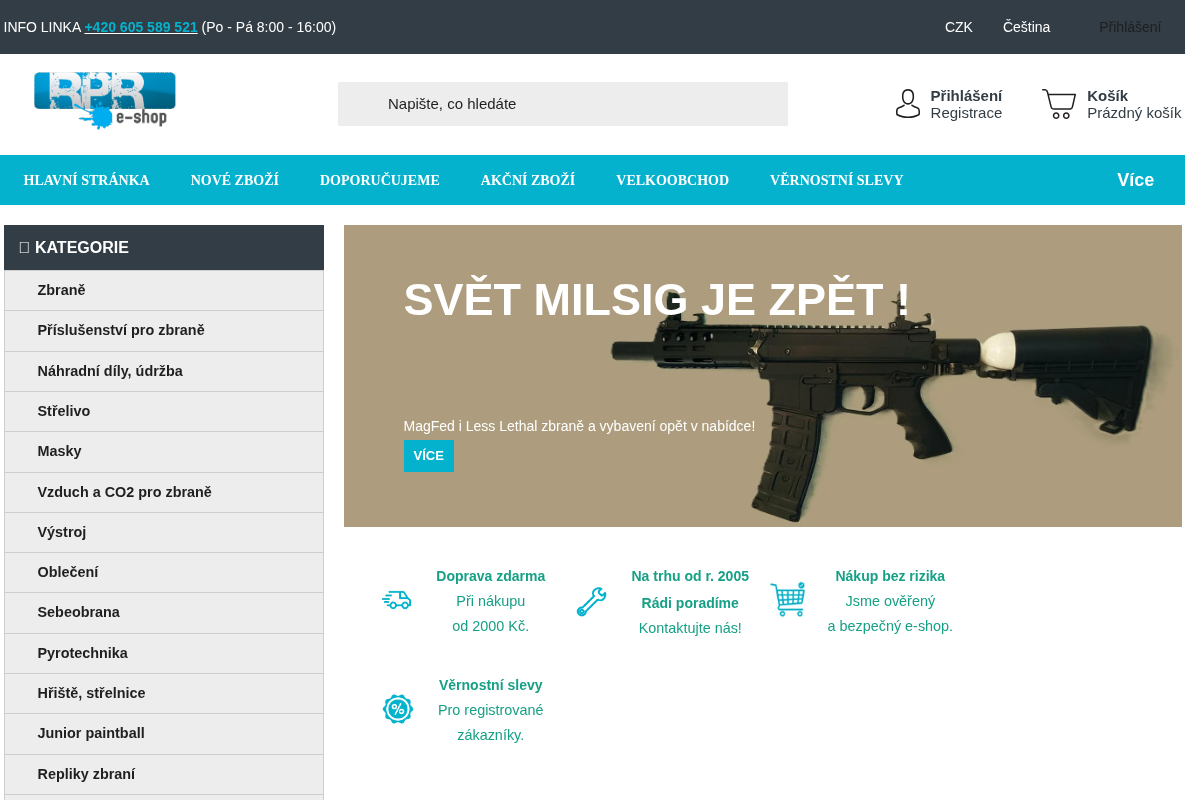1200x800 pixels.
Task: Open the Náhradní díly, údržba category
Action: click(x=164, y=371)
